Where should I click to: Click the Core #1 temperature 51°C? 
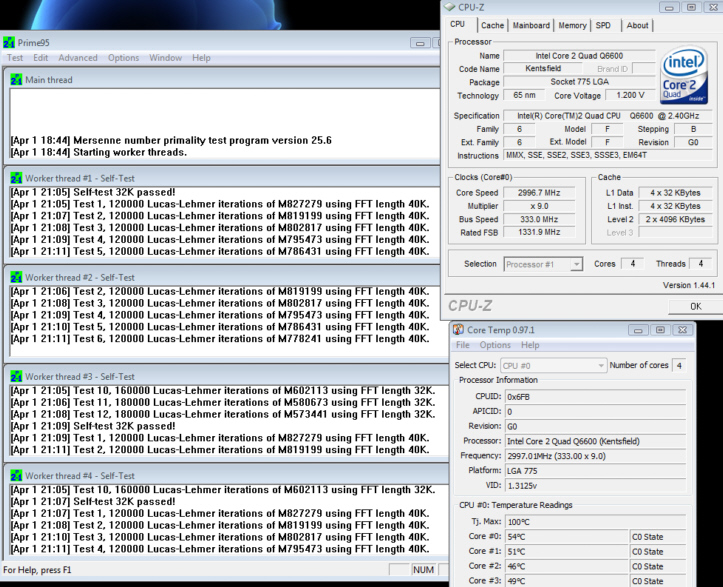coord(566,551)
